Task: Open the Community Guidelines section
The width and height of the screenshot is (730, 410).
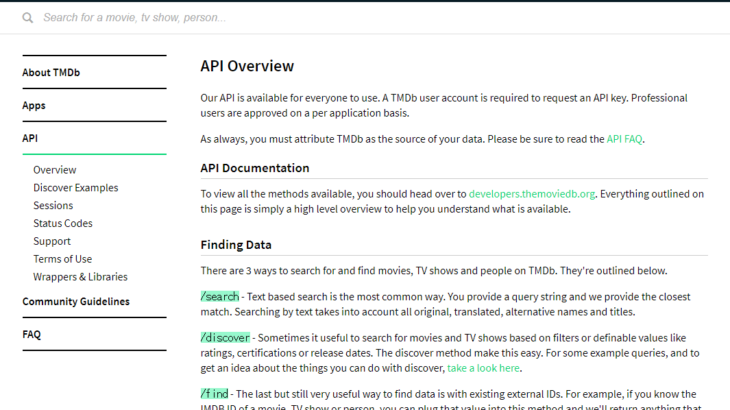Action: click(76, 301)
